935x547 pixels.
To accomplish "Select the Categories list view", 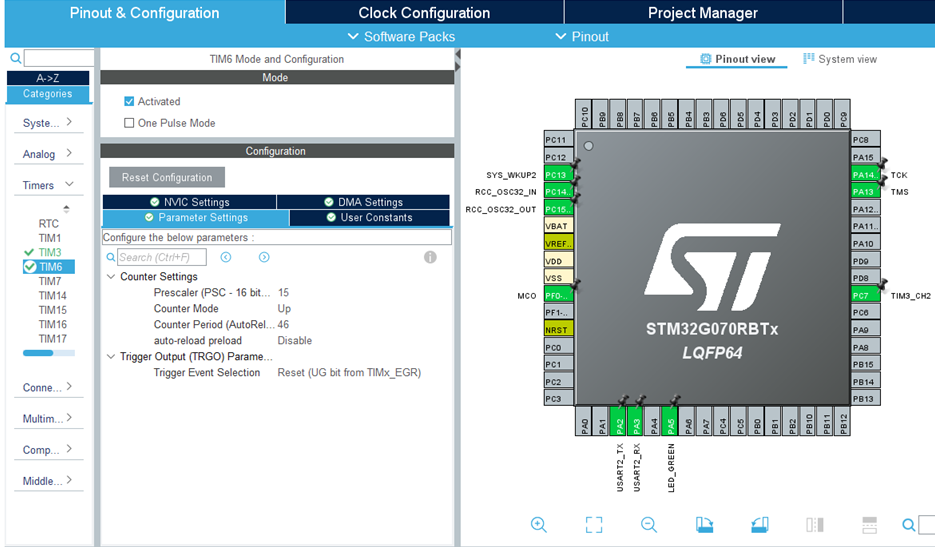I will click(x=48, y=94).
